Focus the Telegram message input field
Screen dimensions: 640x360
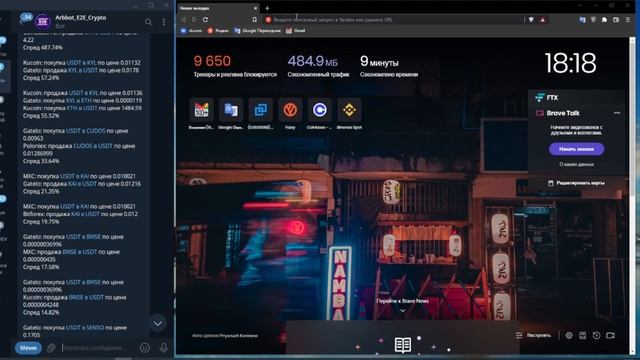coord(98,348)
